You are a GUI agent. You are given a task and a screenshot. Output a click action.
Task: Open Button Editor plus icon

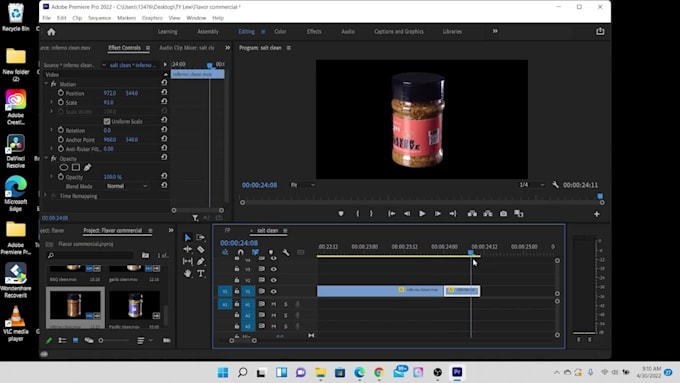[x=597, y=214]
